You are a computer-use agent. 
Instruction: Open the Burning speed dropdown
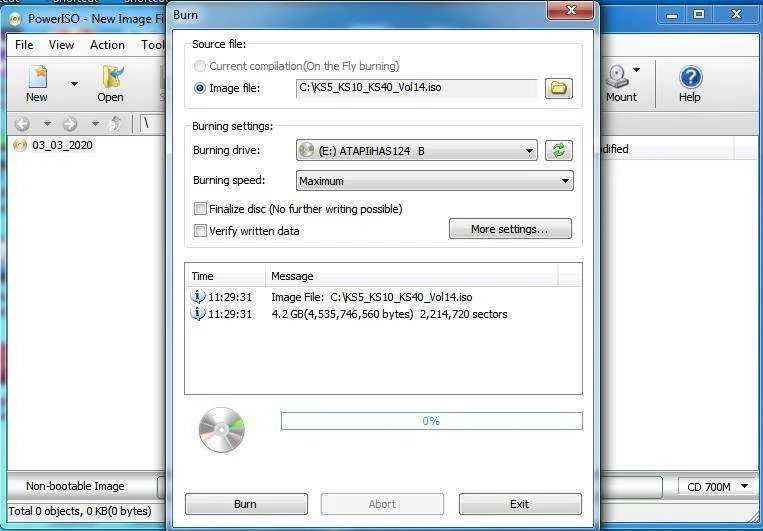click(435, 181)
